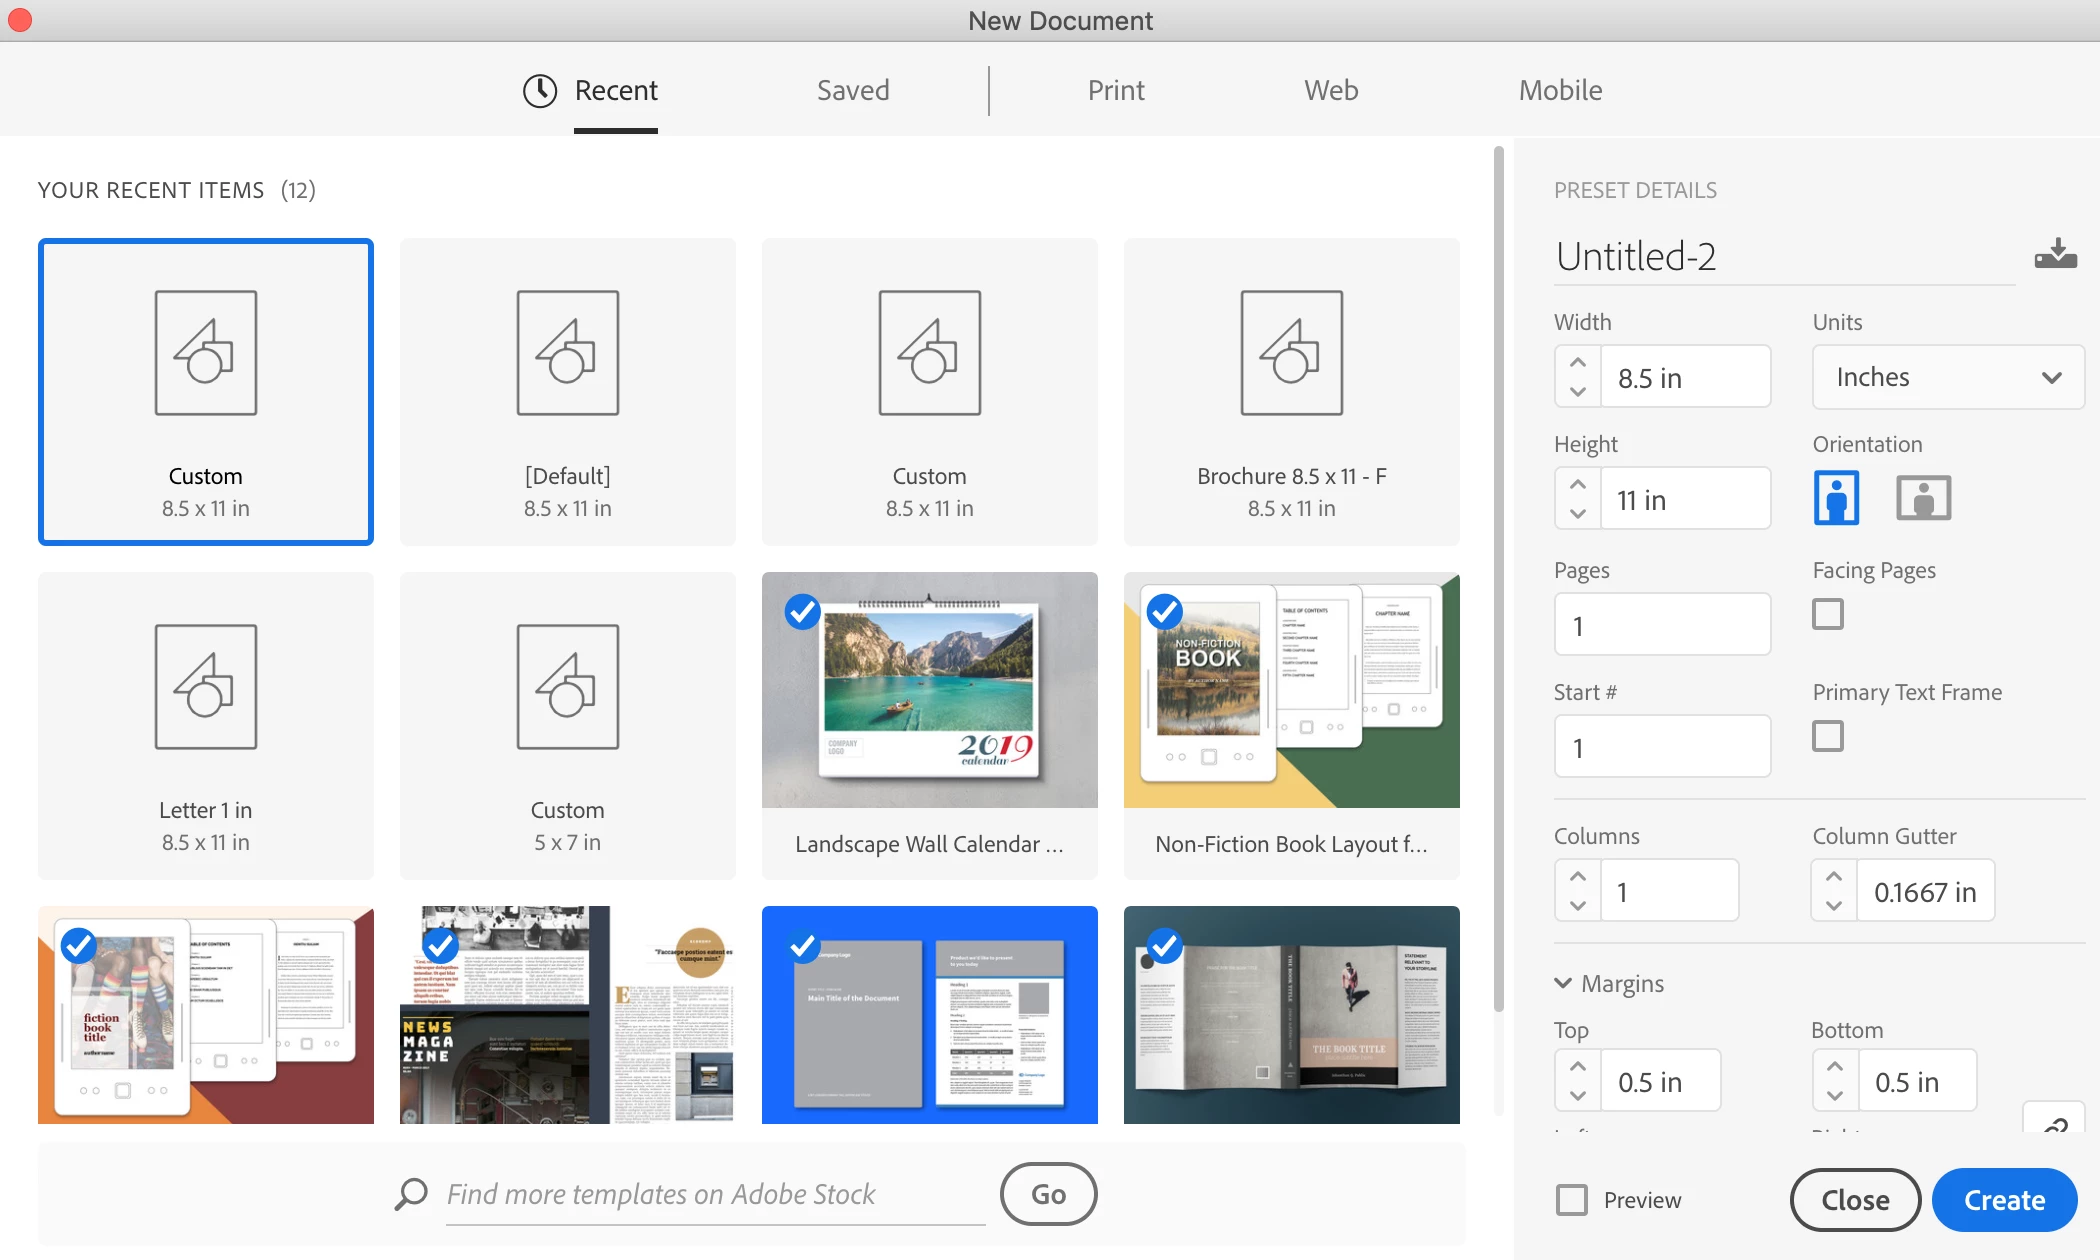Enable the Preview checkbox
The image size is (2100, 1260).
[x=1572, y=1200]
